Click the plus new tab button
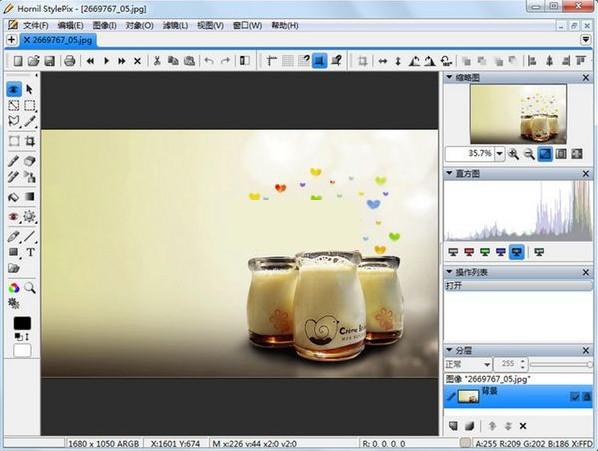Image resolution: width=598 pixels, height=451 pixels. [x=11, y=40]
